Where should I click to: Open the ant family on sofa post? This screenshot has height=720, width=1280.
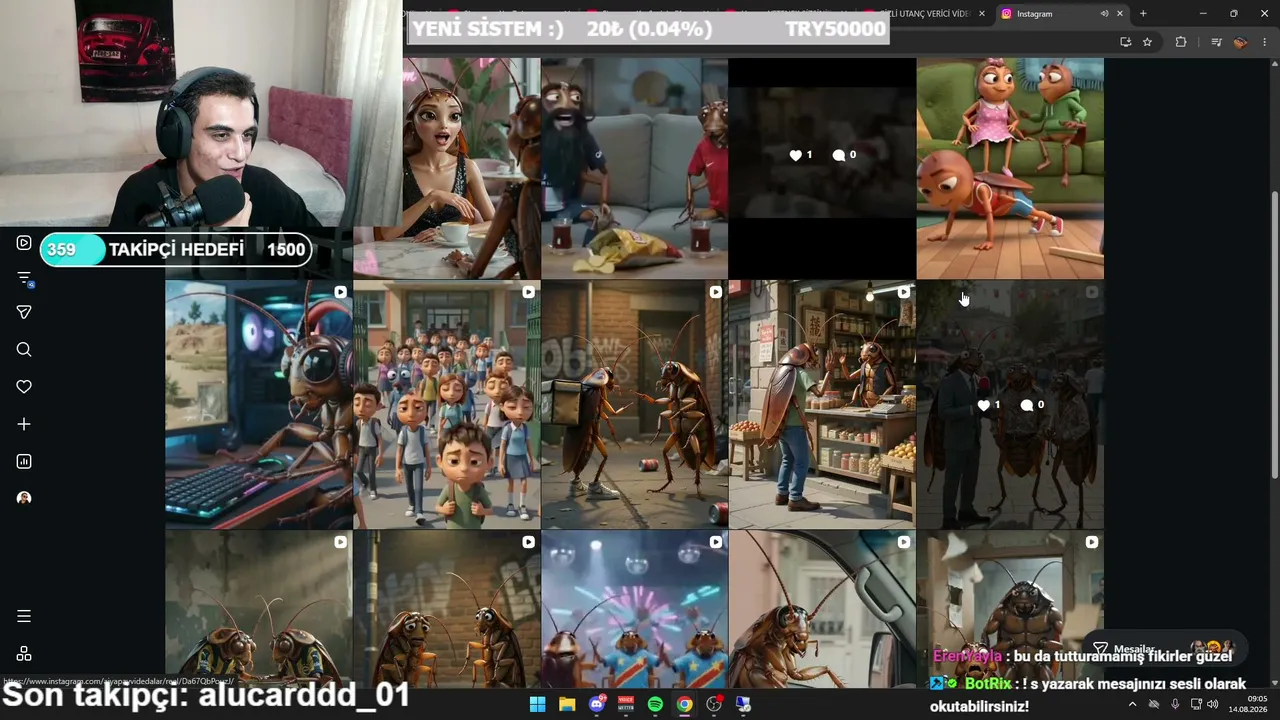click(x=1010, y=168)
